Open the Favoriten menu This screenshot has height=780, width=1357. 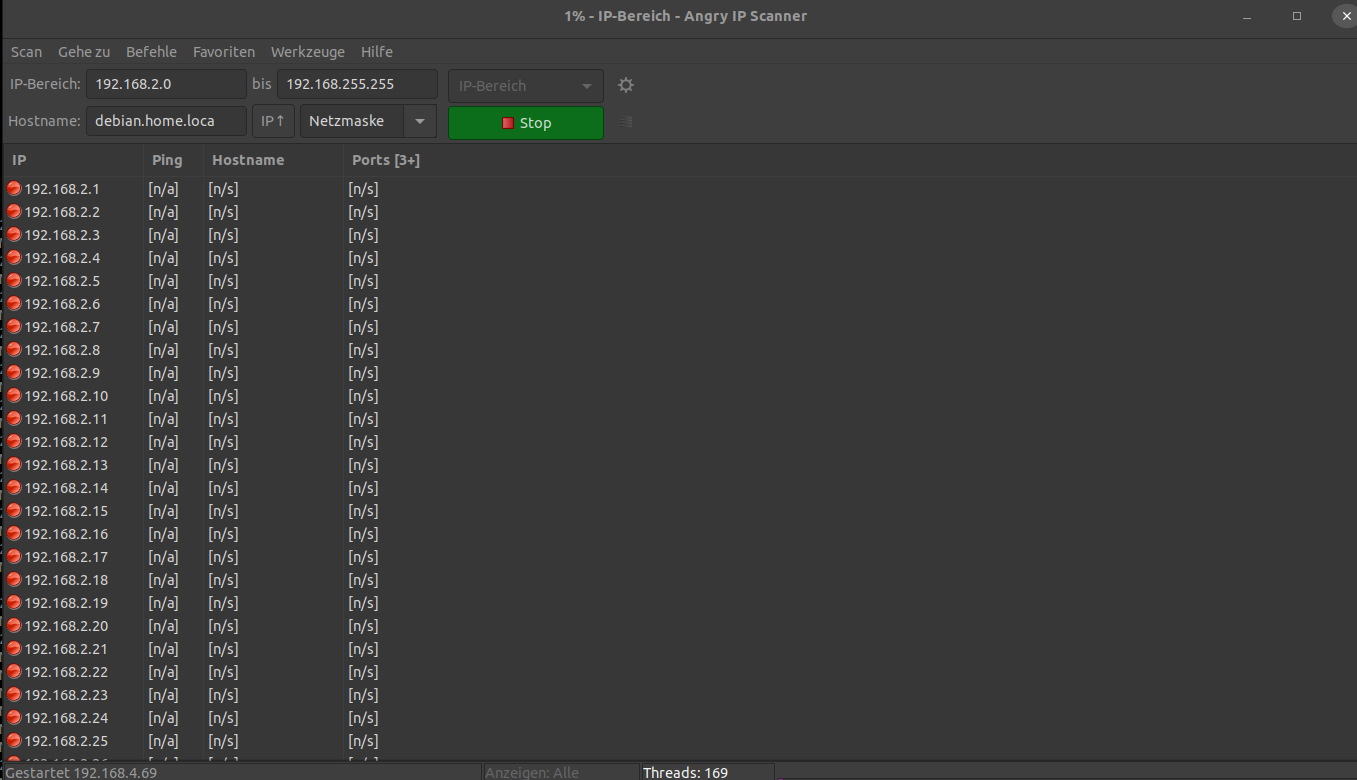point(223,52)
